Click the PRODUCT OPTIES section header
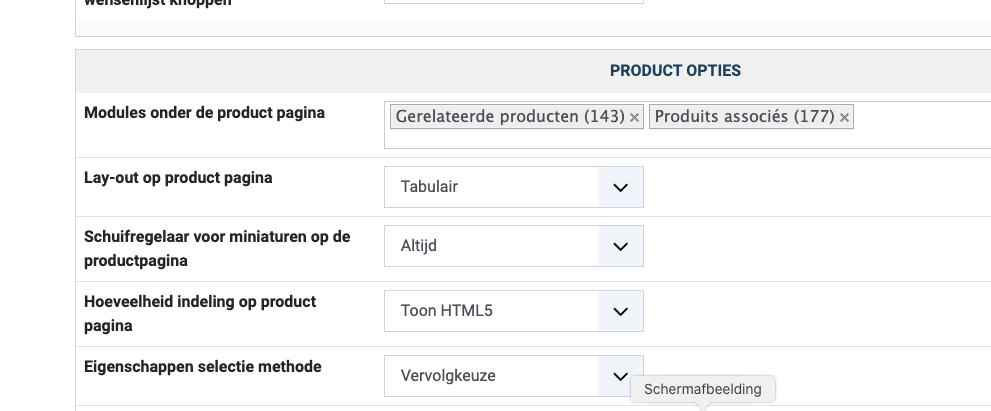Screen dimensions: 991x411 pyautogui.click(x=675, y=71)
